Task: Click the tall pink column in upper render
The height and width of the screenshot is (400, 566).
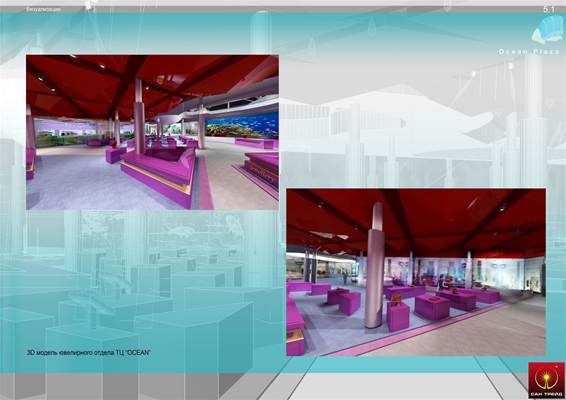Action: [140, 116]
